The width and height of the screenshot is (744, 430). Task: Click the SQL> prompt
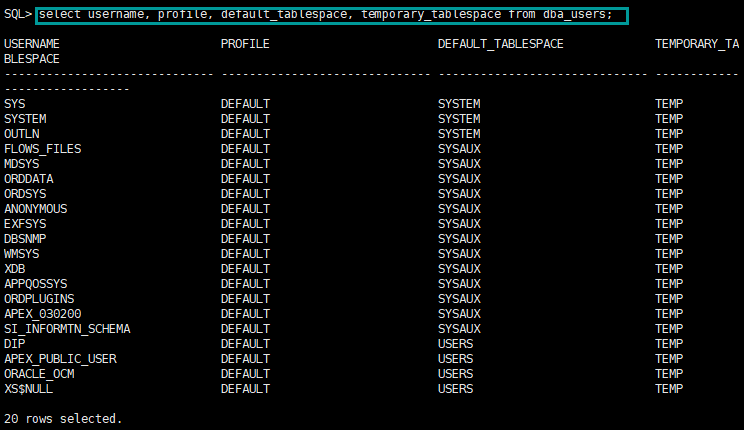(x=18, y=14)
